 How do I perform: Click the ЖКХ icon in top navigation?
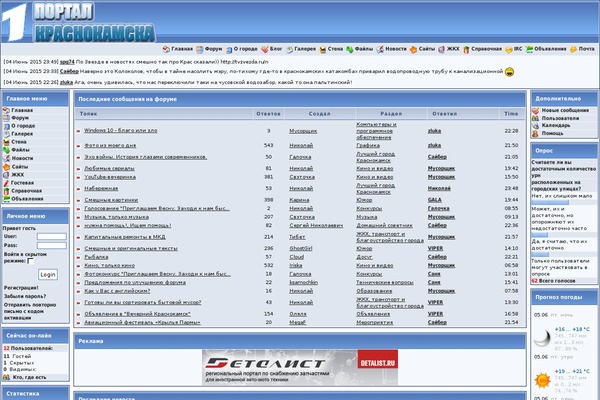pyautogui.click(x=442, y=49)
